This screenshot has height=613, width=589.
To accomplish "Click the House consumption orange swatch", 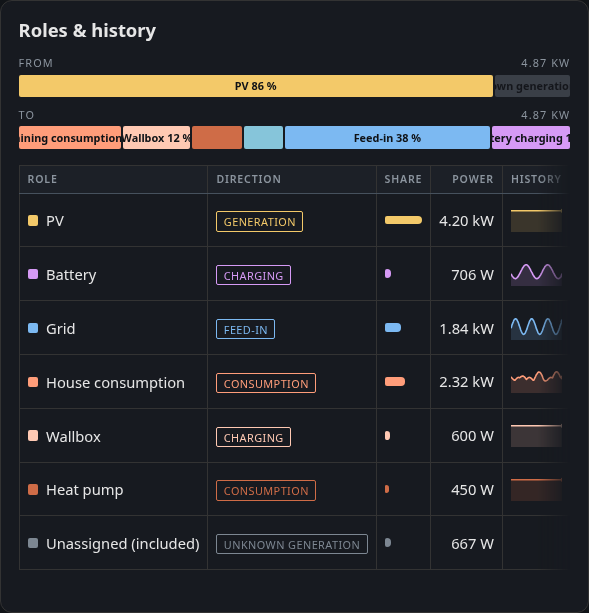I will tap(33, 382).
